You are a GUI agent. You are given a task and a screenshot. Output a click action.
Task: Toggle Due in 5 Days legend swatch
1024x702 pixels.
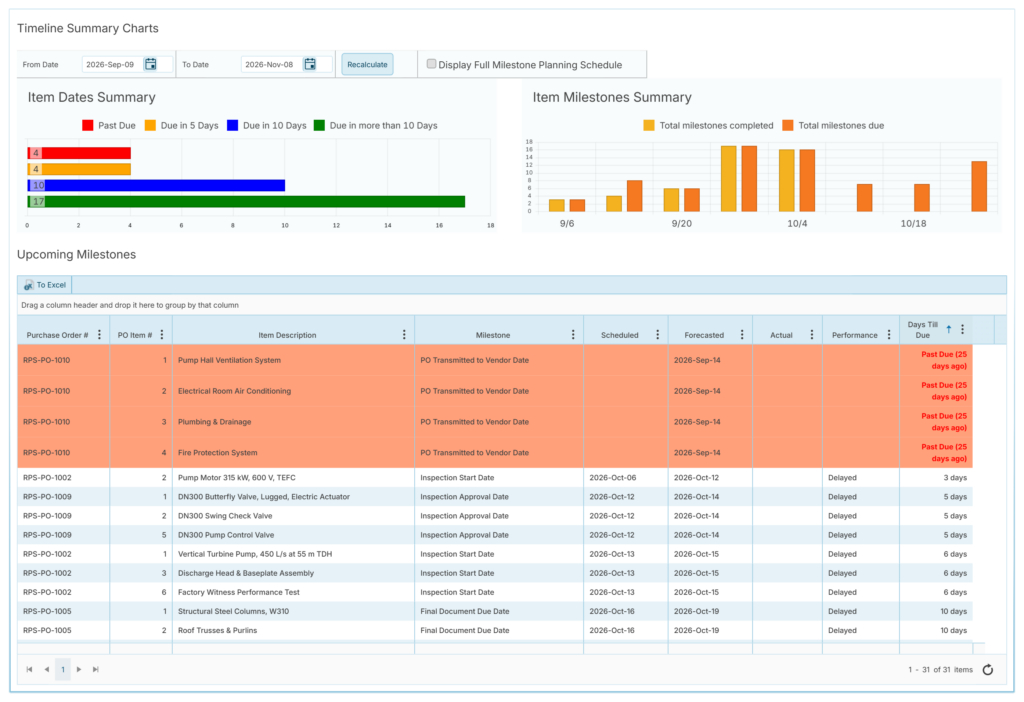pyautogui.click(x=150, y=125)
